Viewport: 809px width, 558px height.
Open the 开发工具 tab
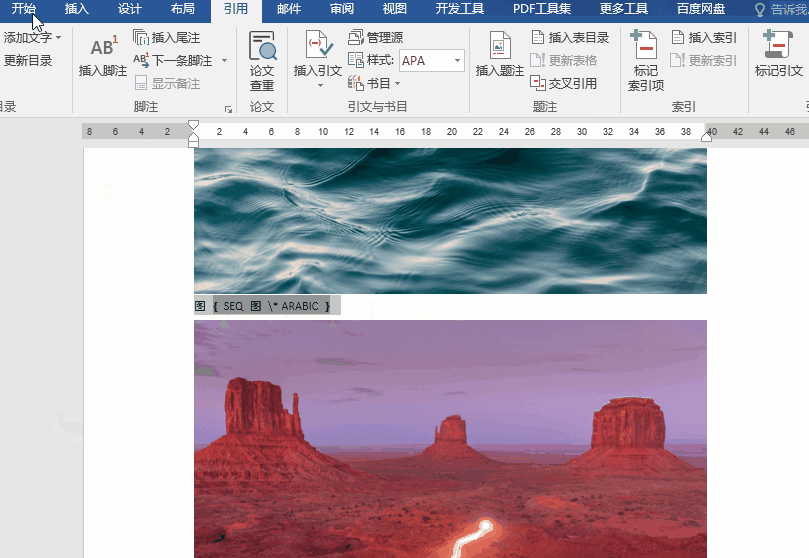[x=460, y=9]
